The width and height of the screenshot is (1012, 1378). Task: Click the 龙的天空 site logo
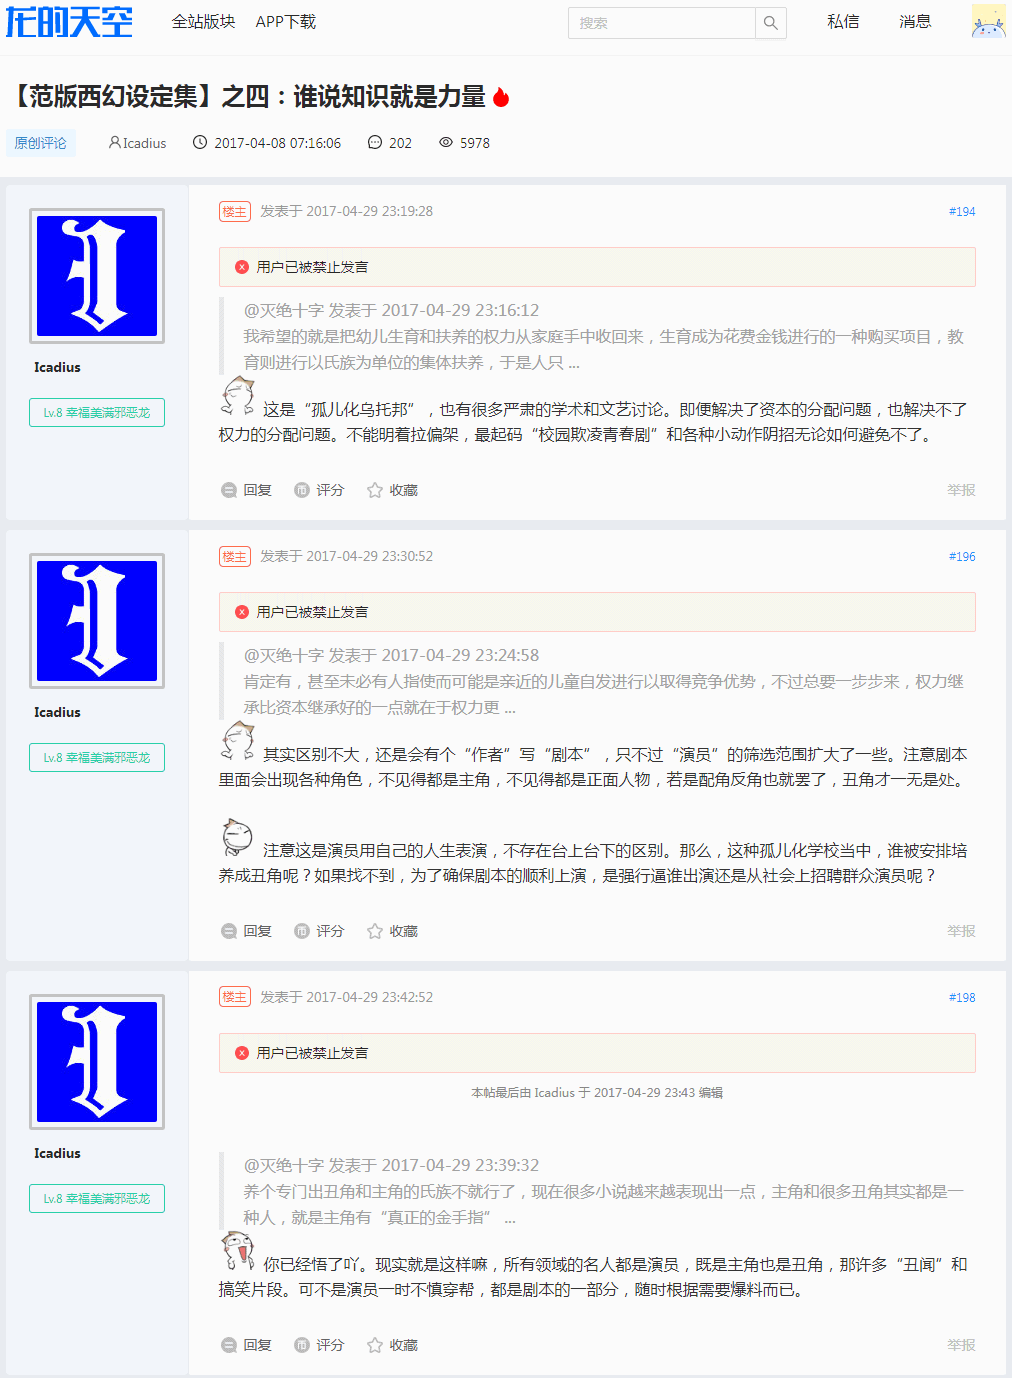69,21
